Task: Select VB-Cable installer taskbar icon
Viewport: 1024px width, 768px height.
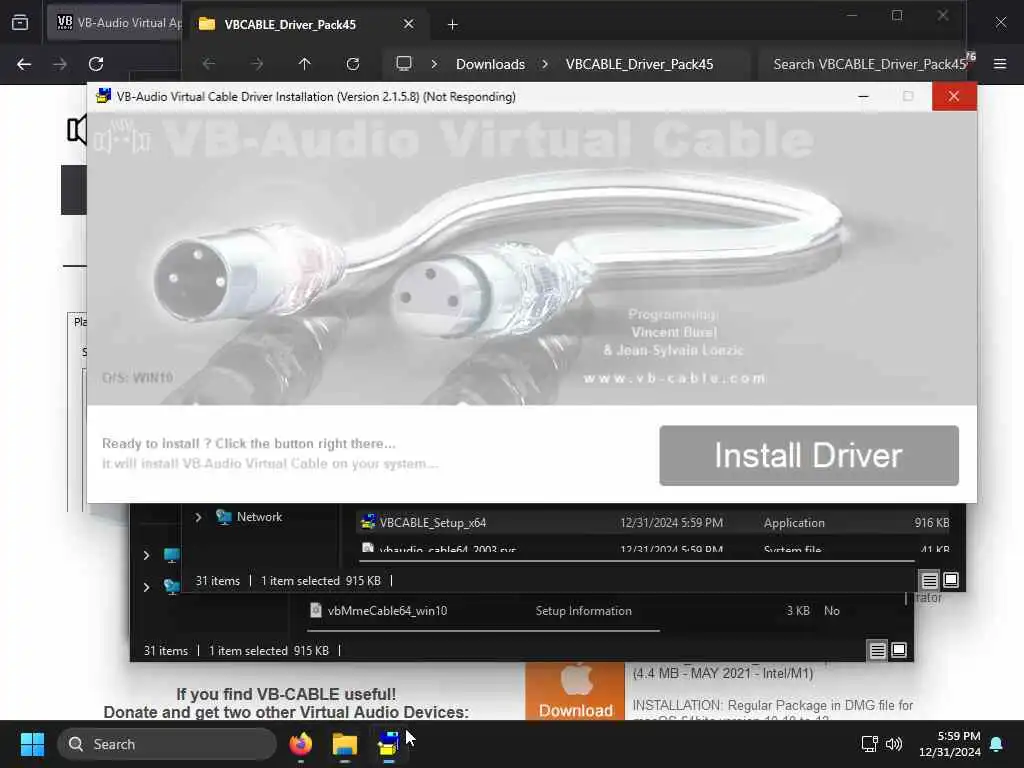Action: pyautogui.click(x=389, y=744)
